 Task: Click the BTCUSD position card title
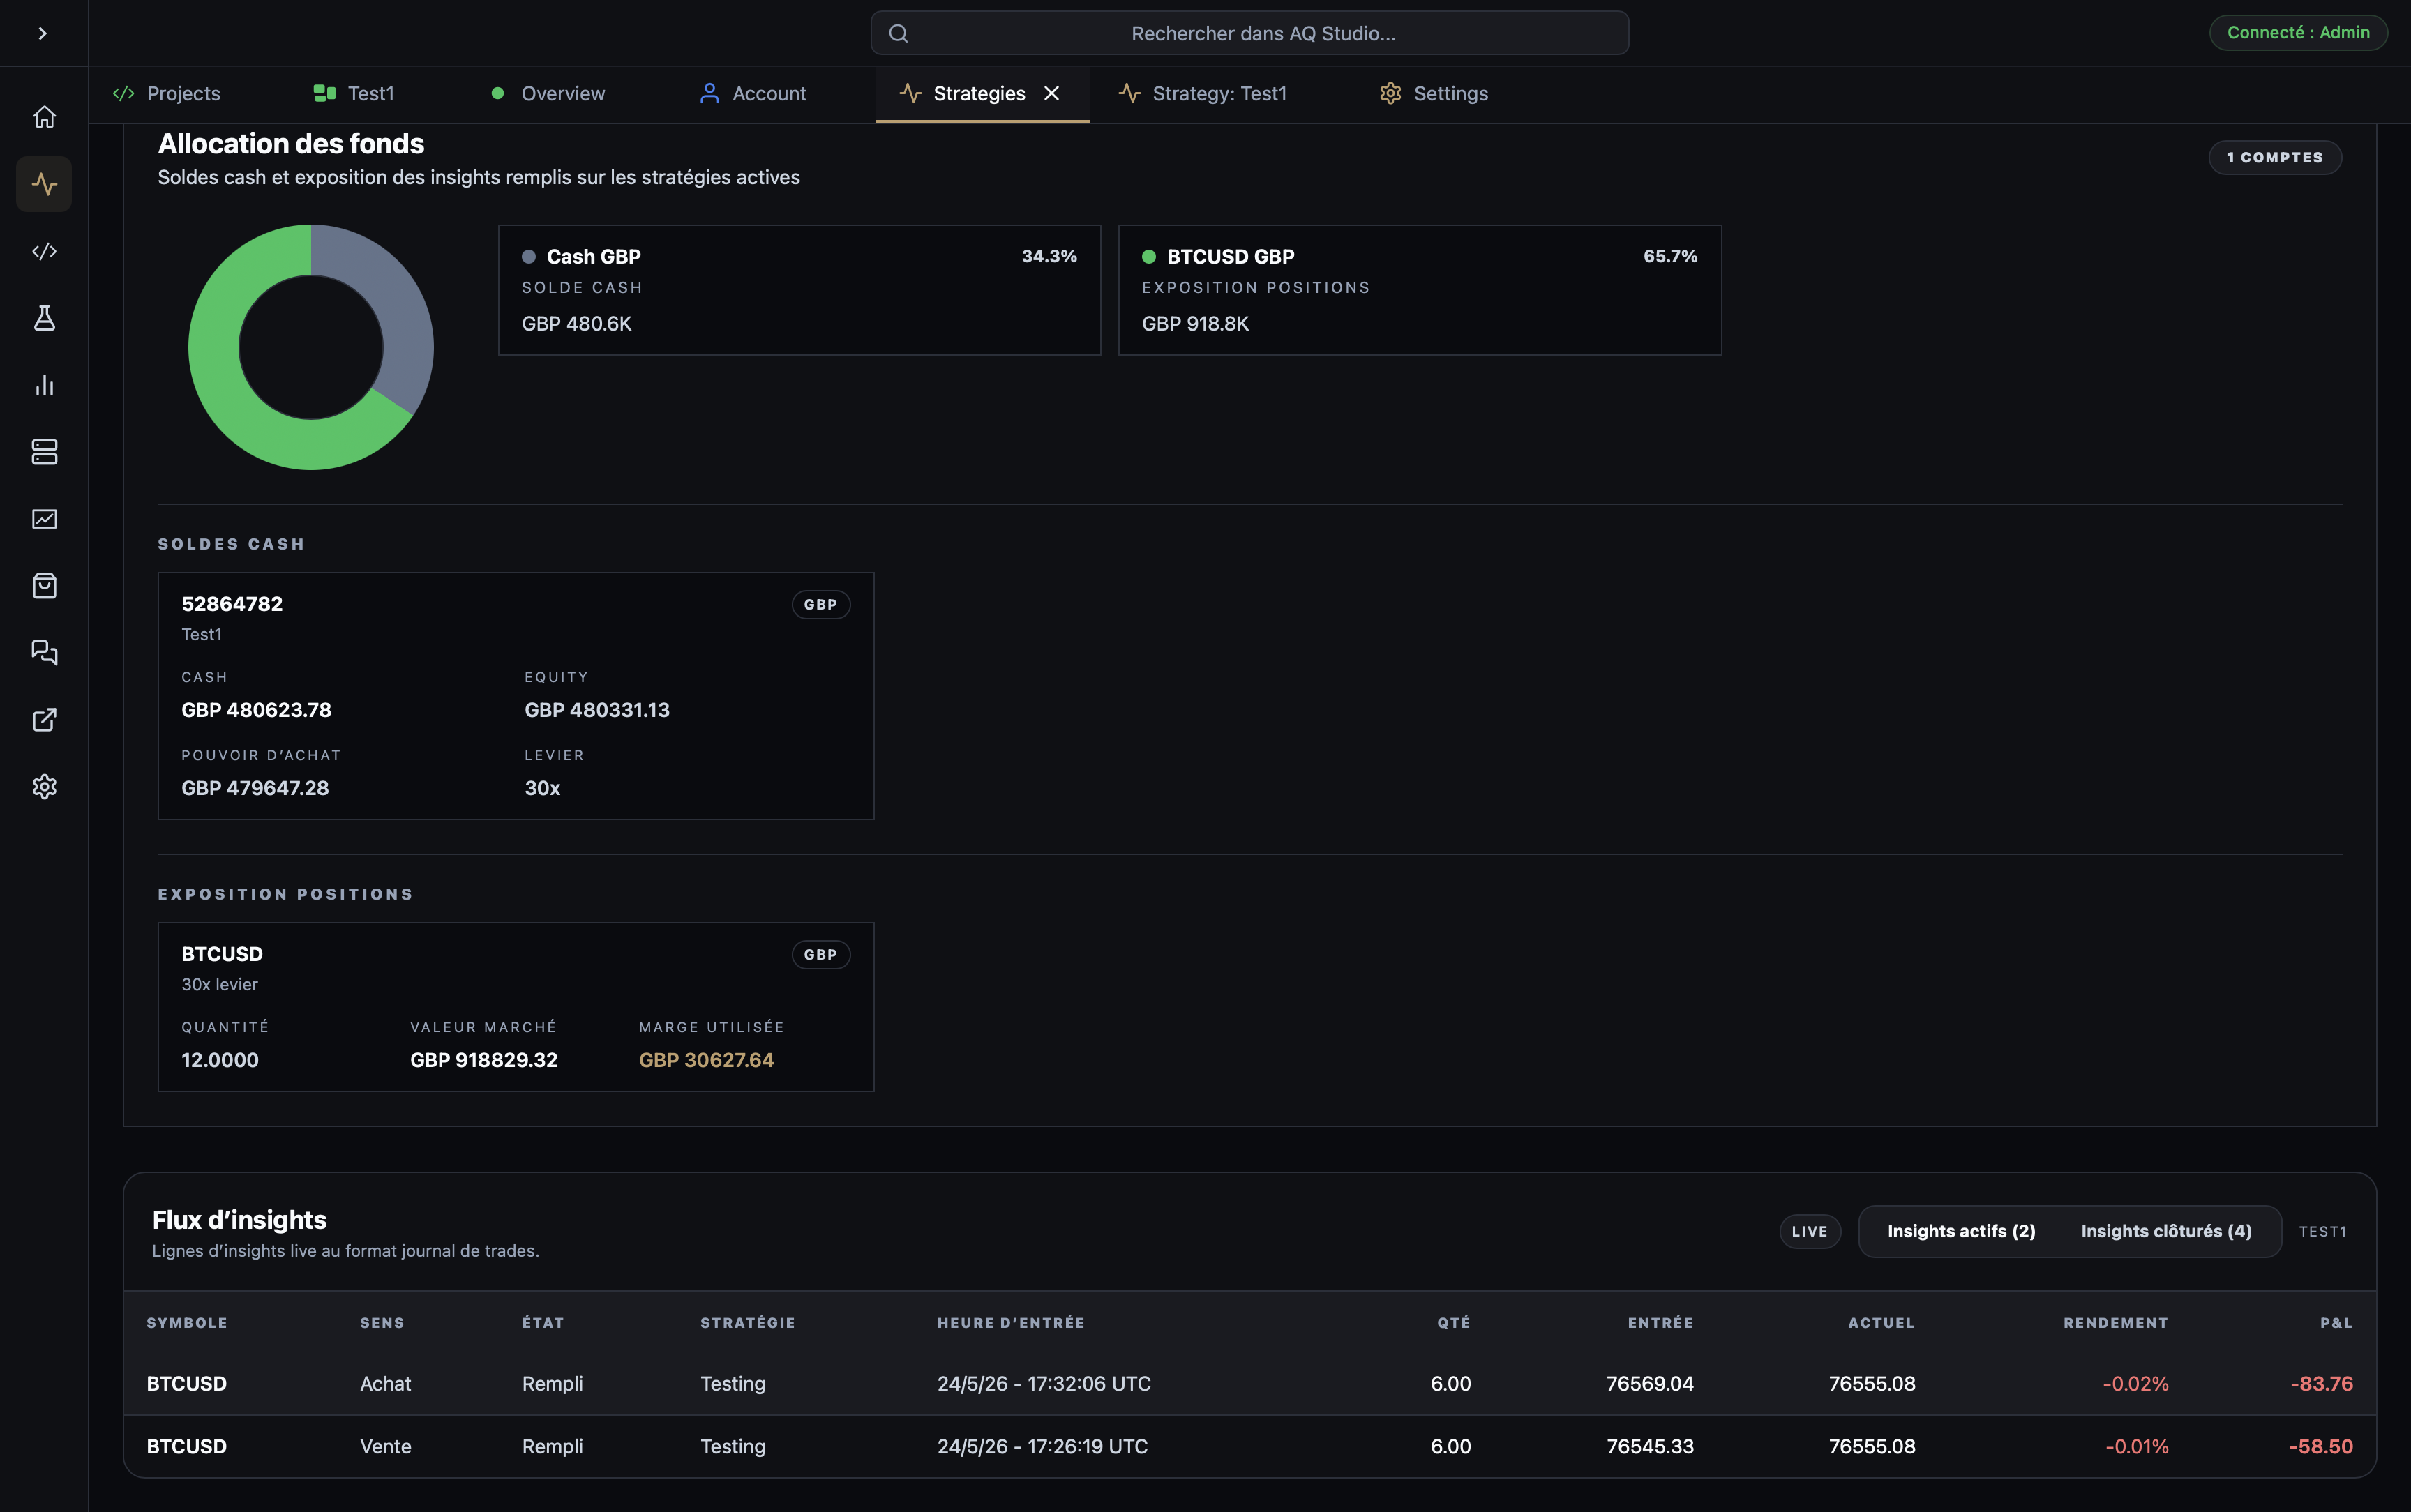point(222,954)
